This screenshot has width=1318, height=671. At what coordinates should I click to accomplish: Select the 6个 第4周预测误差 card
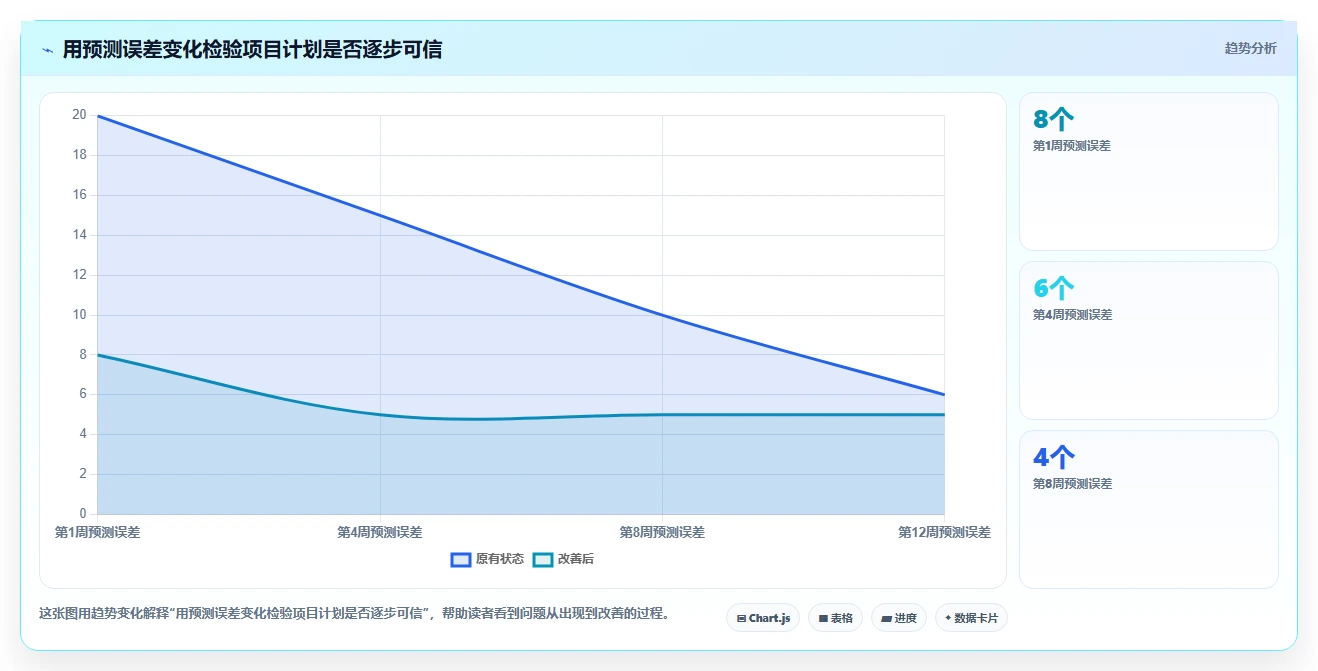(1148, 340)
